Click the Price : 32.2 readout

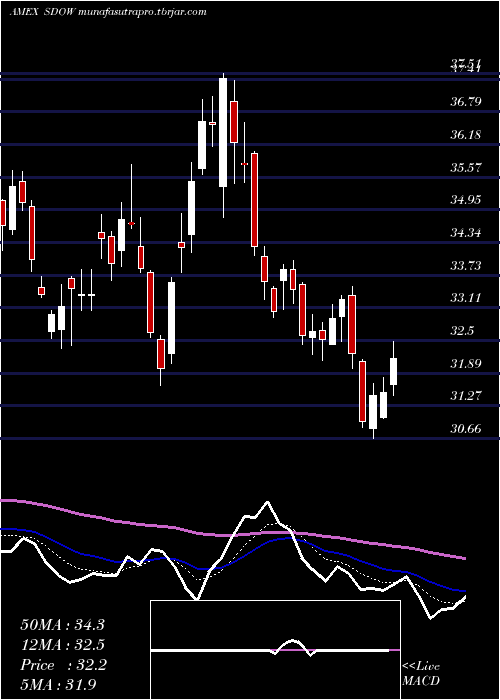click(63, 665)
